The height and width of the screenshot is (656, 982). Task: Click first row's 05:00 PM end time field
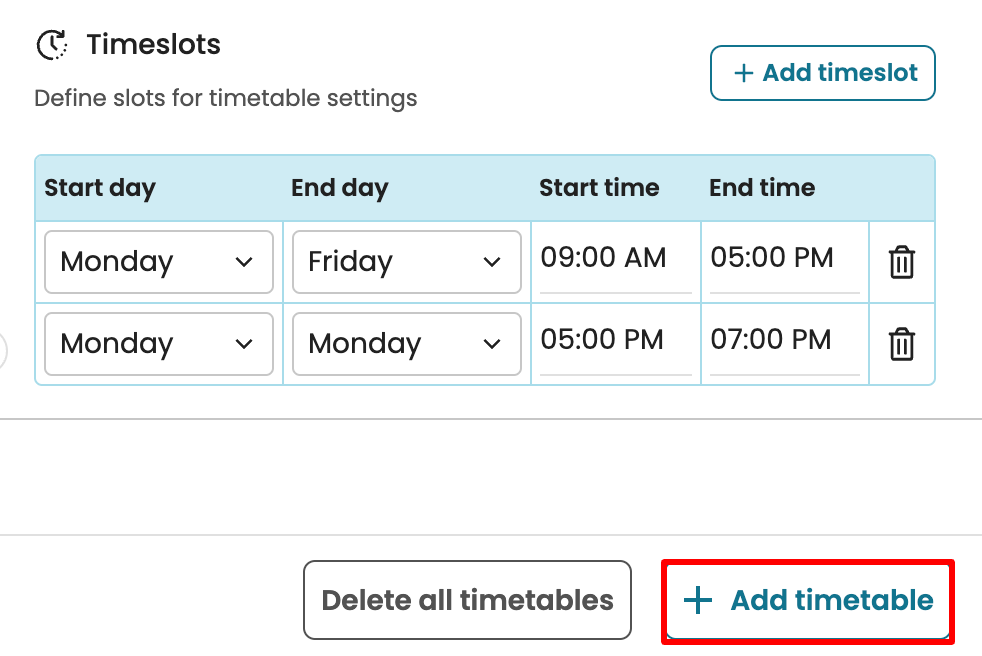[x=783, y=258]
